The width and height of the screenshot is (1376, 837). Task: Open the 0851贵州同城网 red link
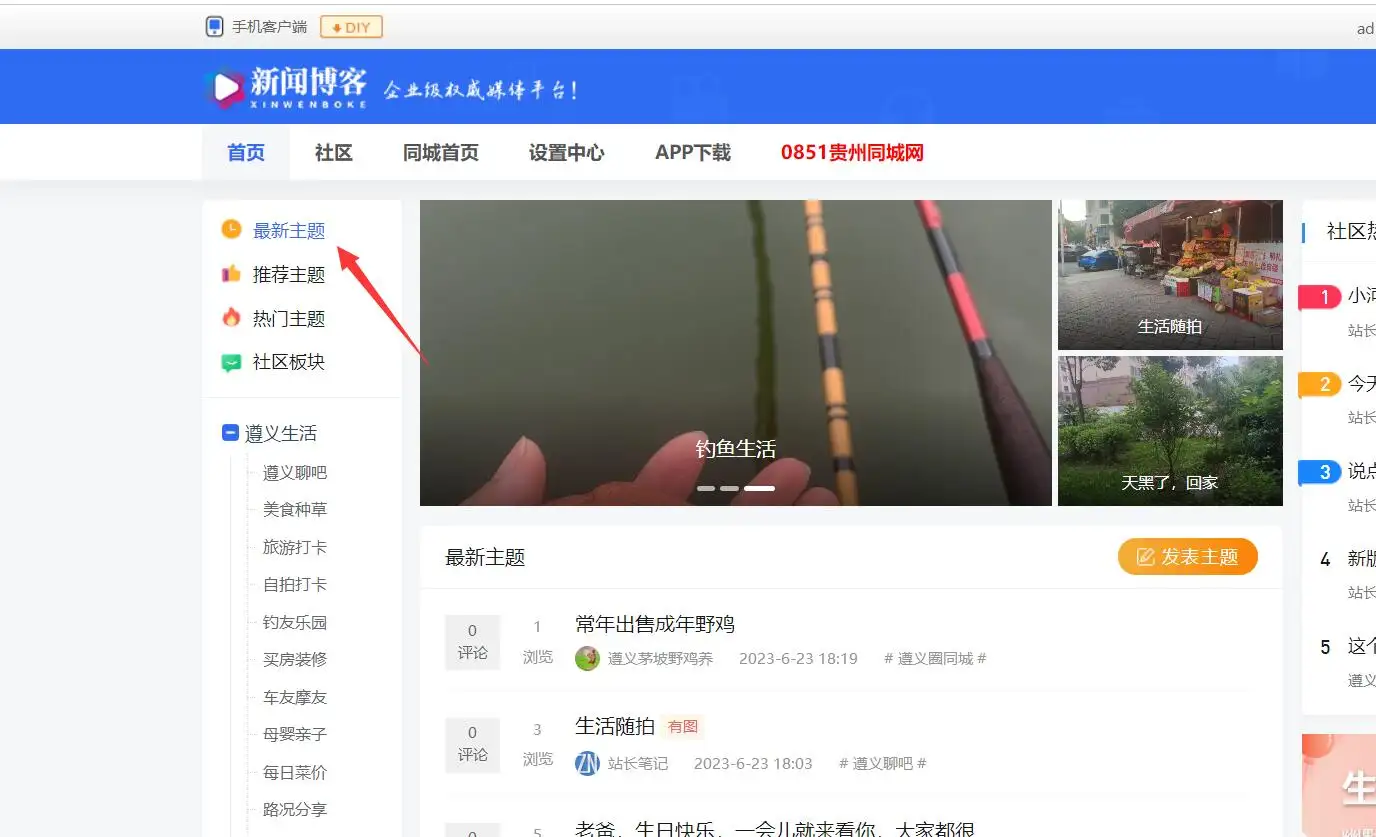852,153
